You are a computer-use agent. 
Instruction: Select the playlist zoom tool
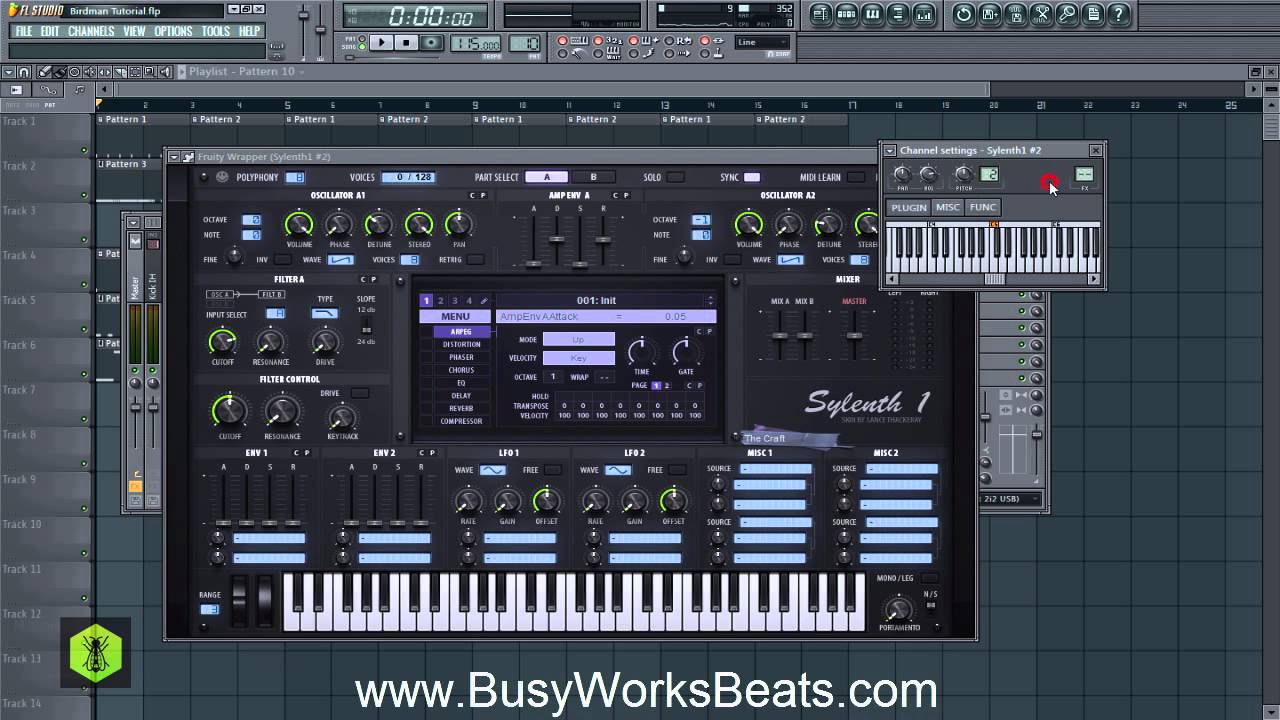[x=150, y=72]
